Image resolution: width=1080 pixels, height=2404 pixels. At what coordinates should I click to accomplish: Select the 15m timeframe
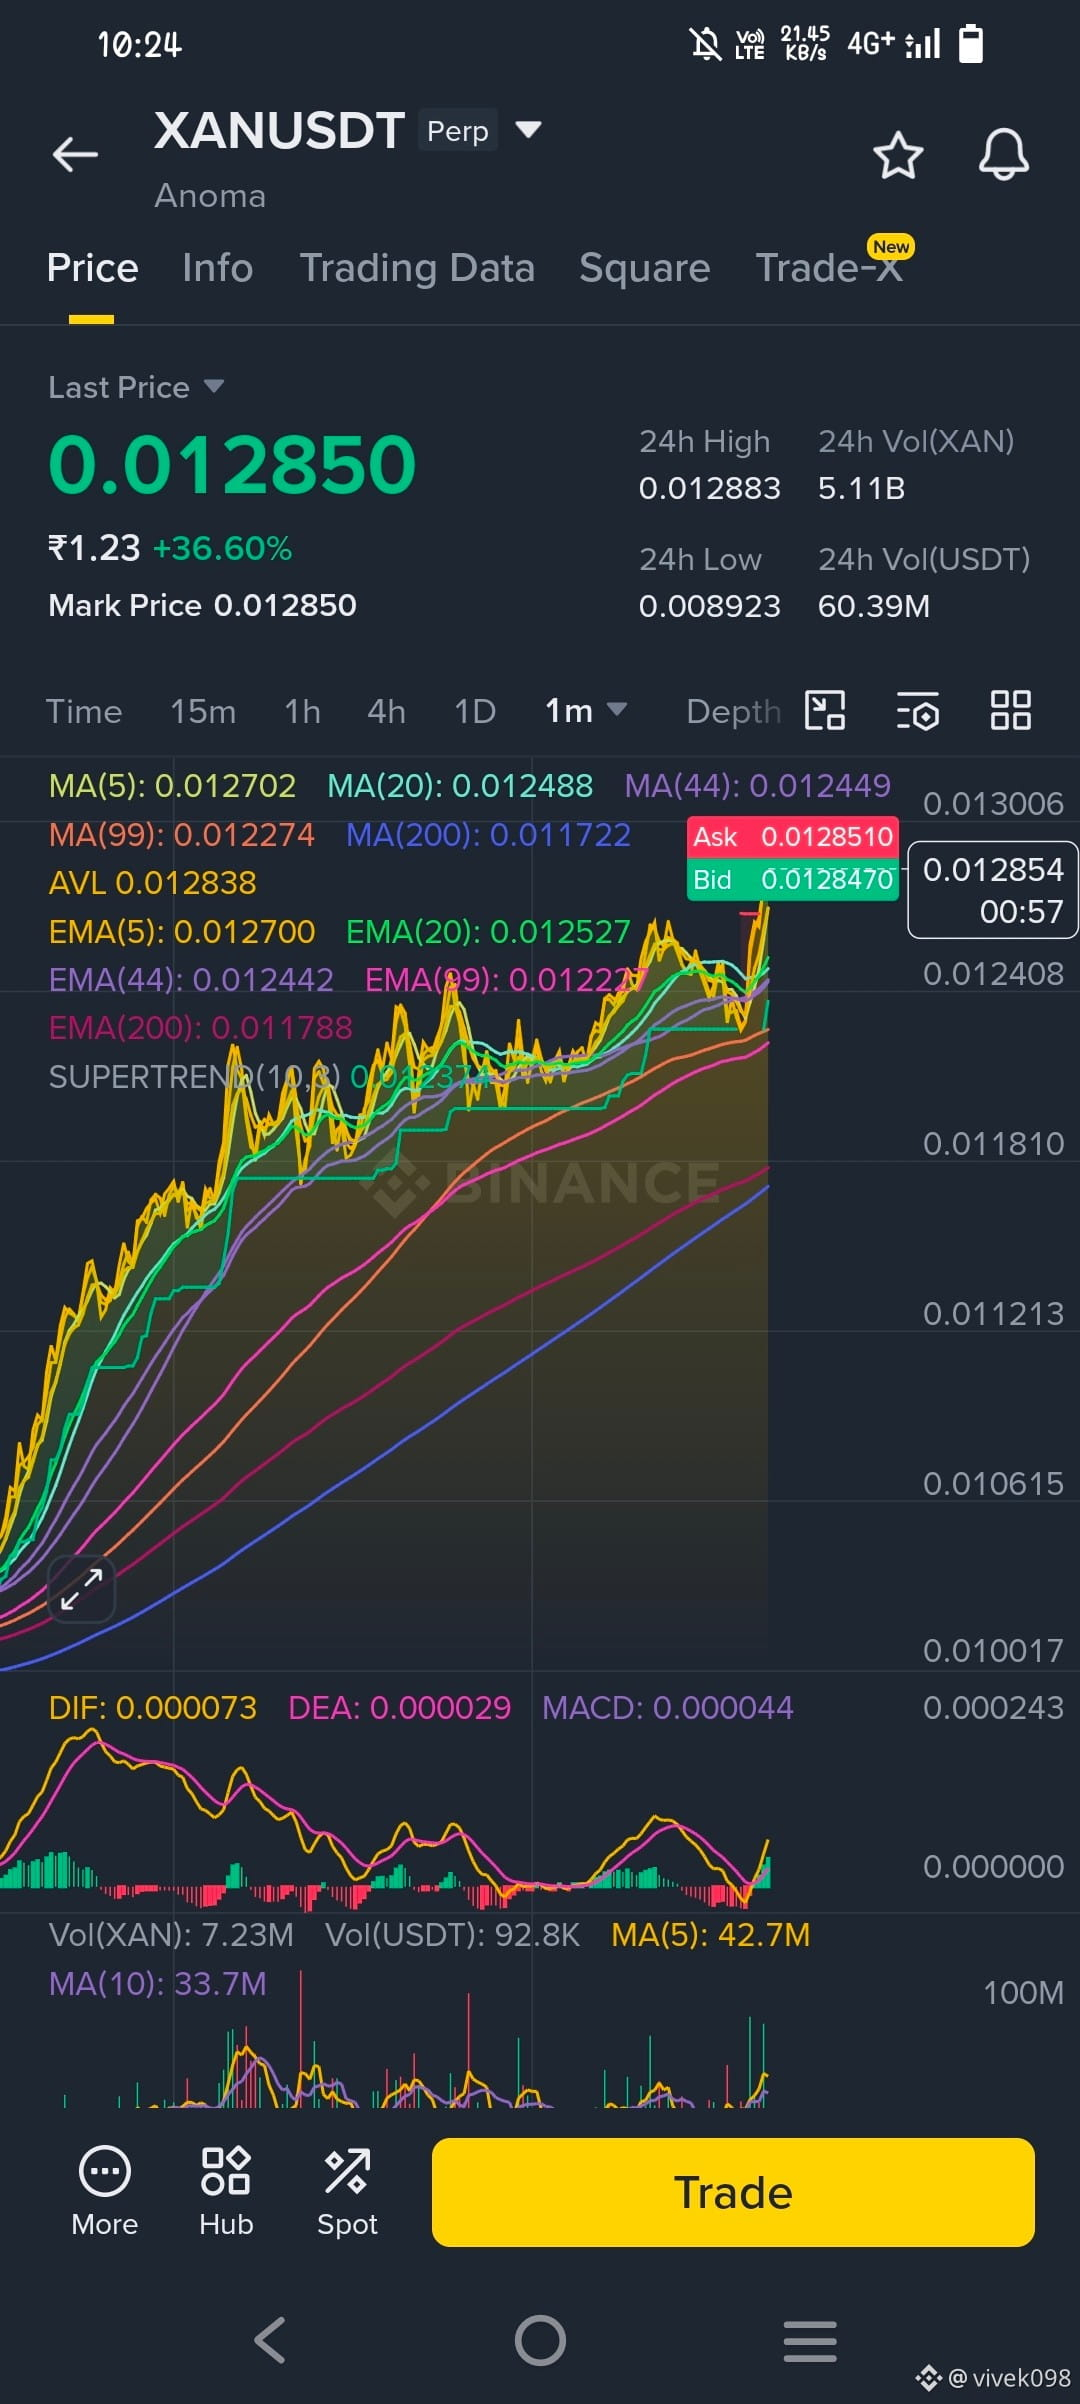203,711
